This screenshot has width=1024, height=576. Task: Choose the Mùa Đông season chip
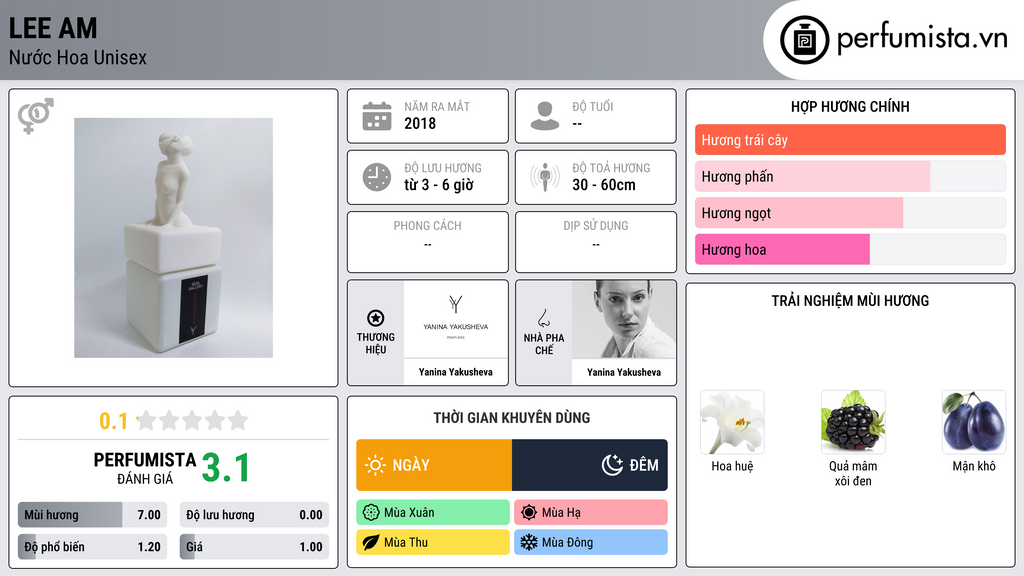(591, 543)
